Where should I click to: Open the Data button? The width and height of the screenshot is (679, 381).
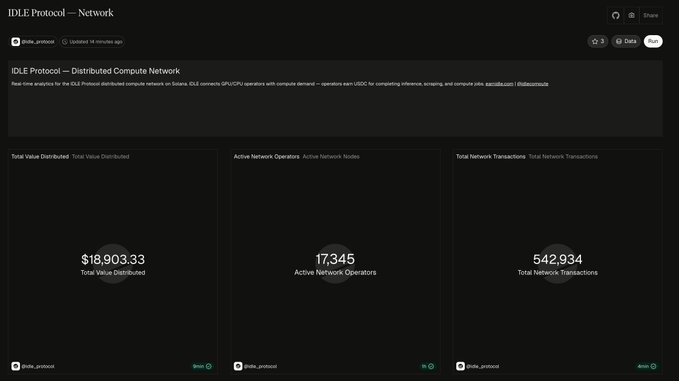pyautogui.click(x=626, y=41)
